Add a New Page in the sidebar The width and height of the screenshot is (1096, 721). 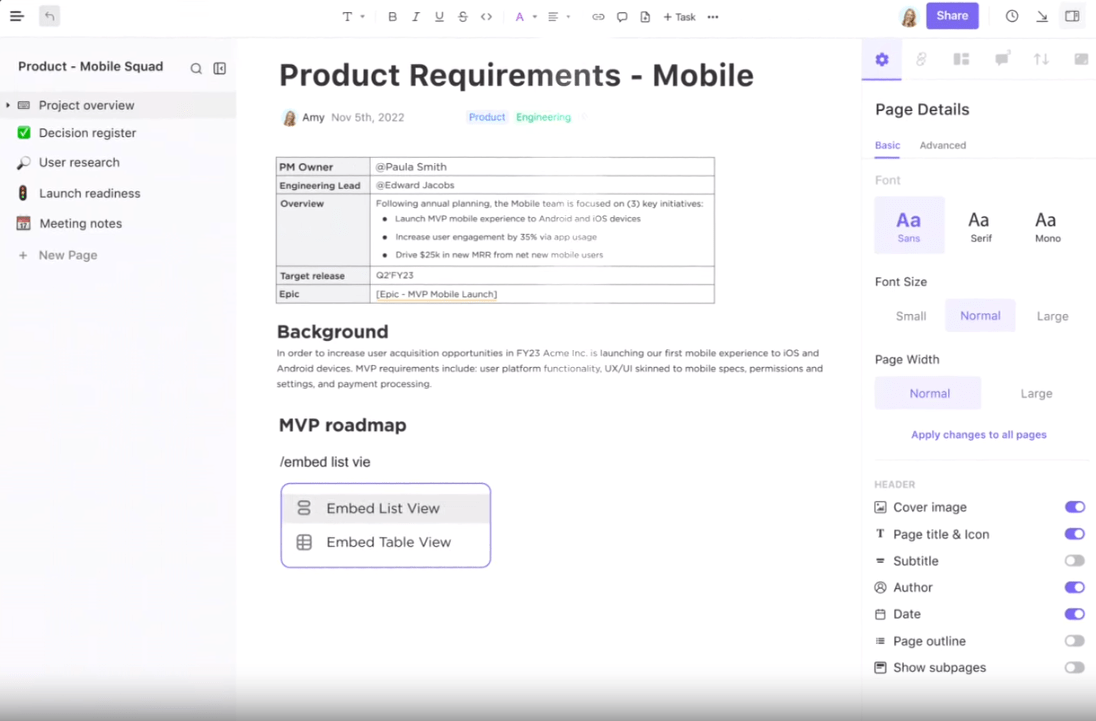click(x=58, y=255)
